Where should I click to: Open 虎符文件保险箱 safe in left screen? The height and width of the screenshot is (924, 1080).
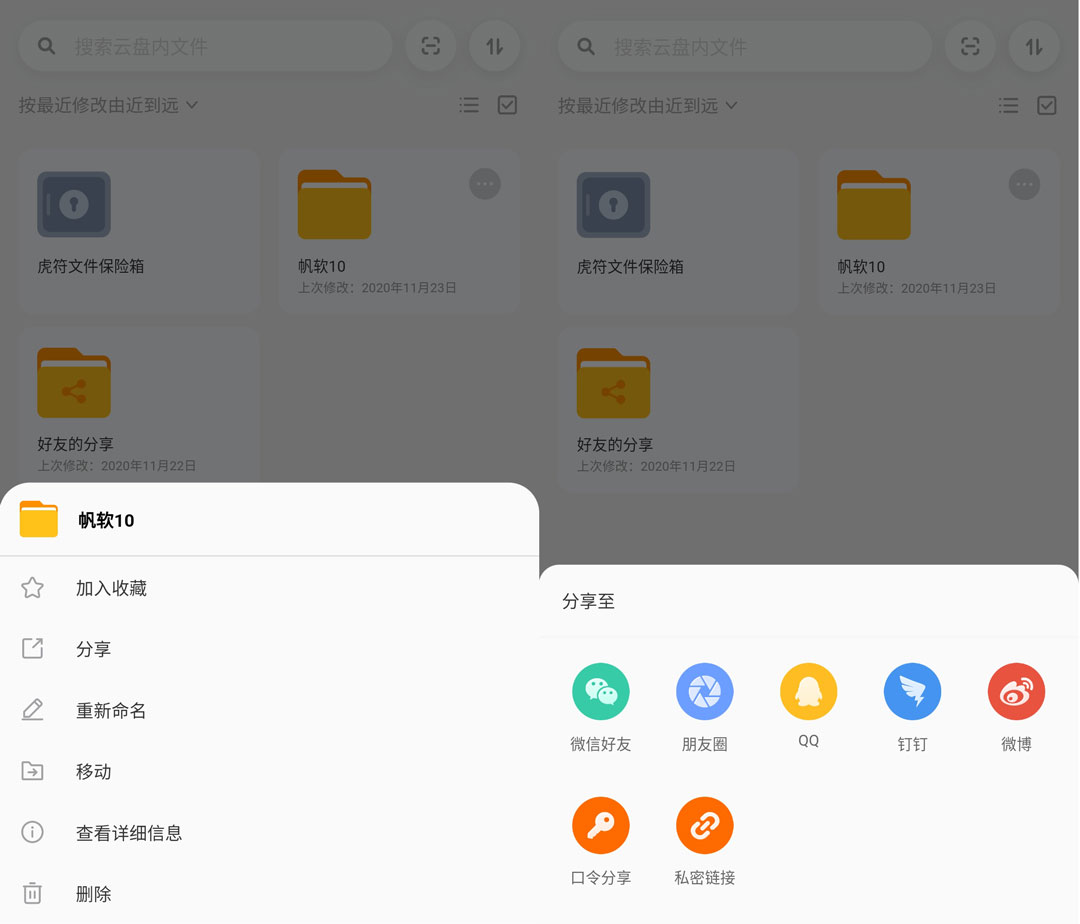139,232
